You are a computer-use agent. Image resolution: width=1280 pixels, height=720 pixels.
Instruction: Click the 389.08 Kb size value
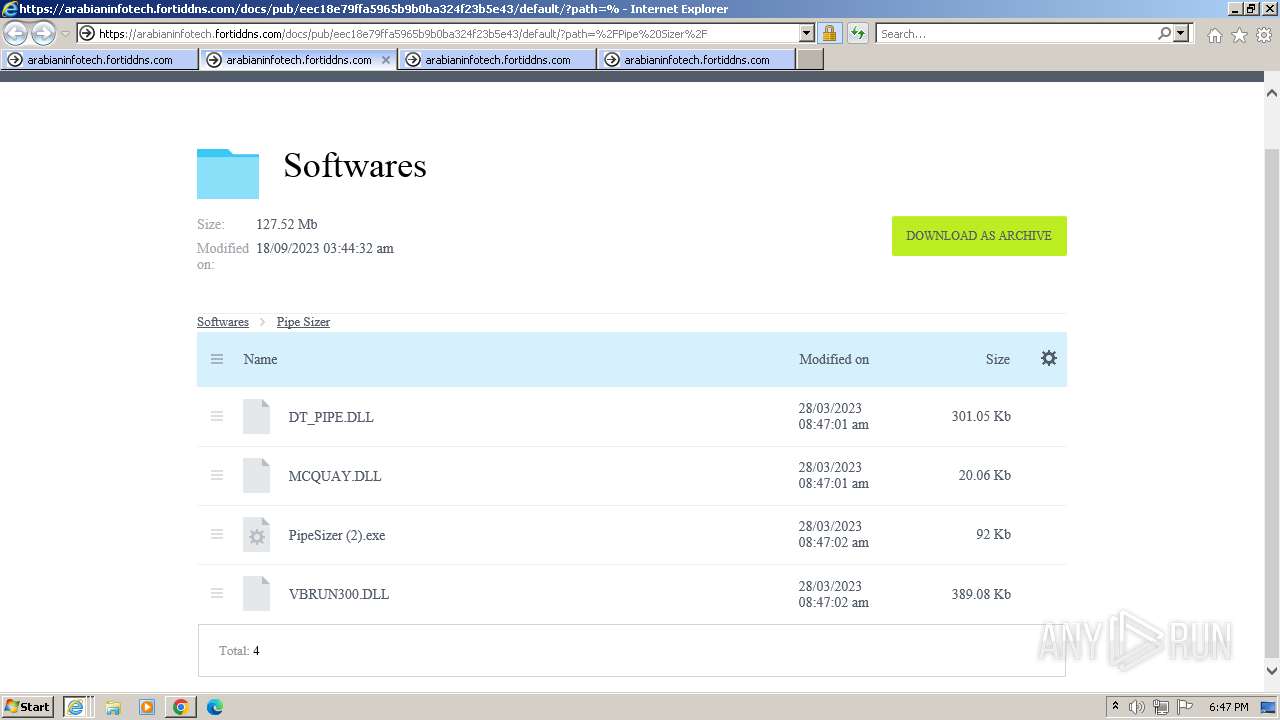tap(981, 594)
